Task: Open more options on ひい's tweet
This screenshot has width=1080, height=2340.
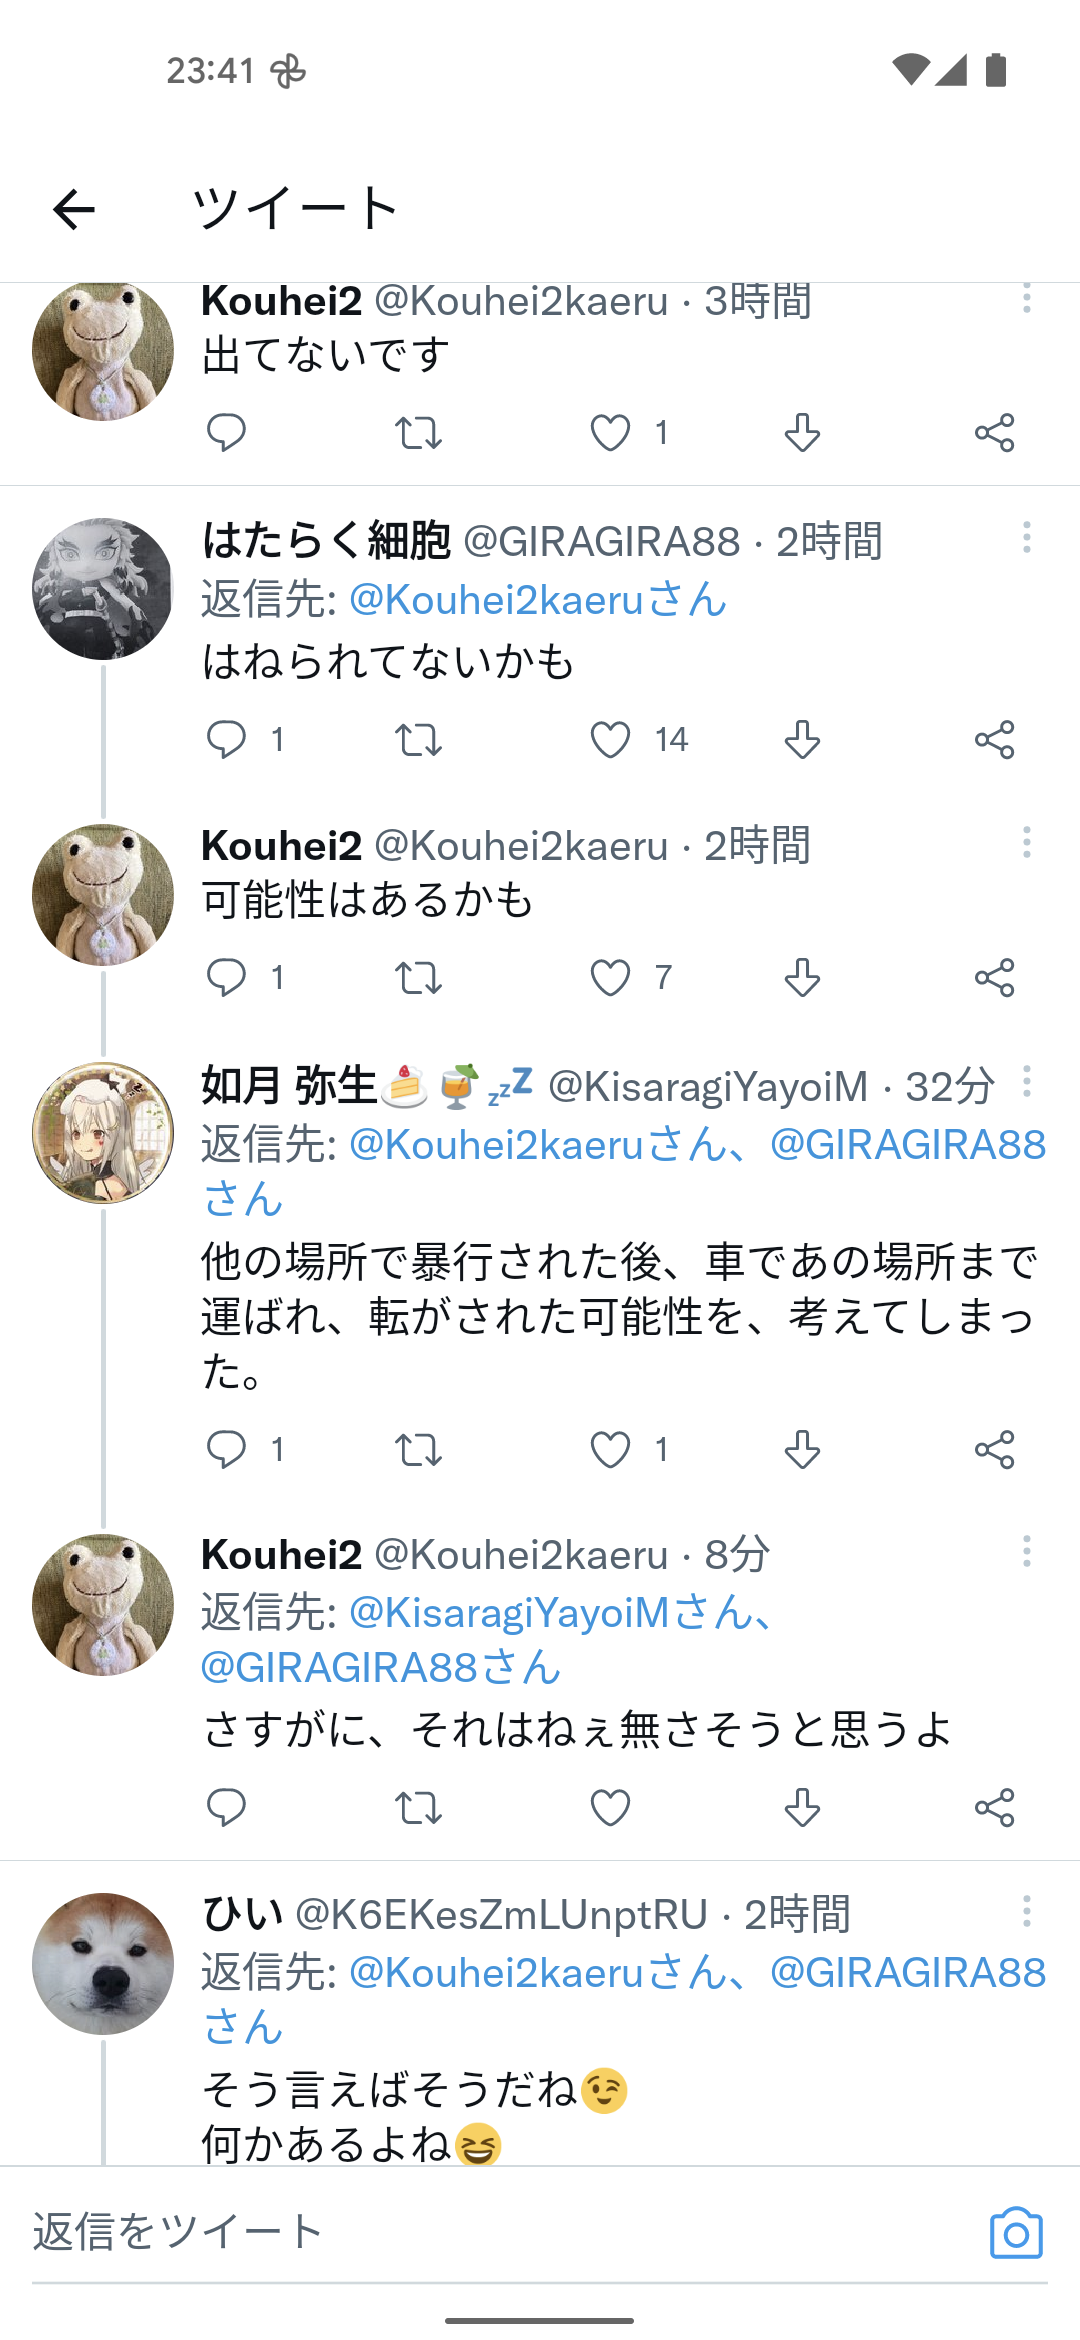Action: click(1026, 1911)
